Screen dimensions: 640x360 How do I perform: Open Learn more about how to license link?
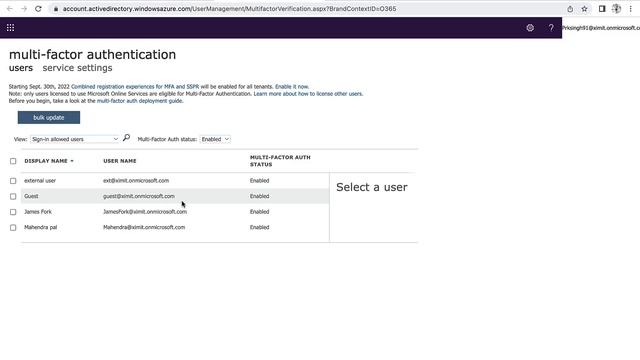(308, 94)
